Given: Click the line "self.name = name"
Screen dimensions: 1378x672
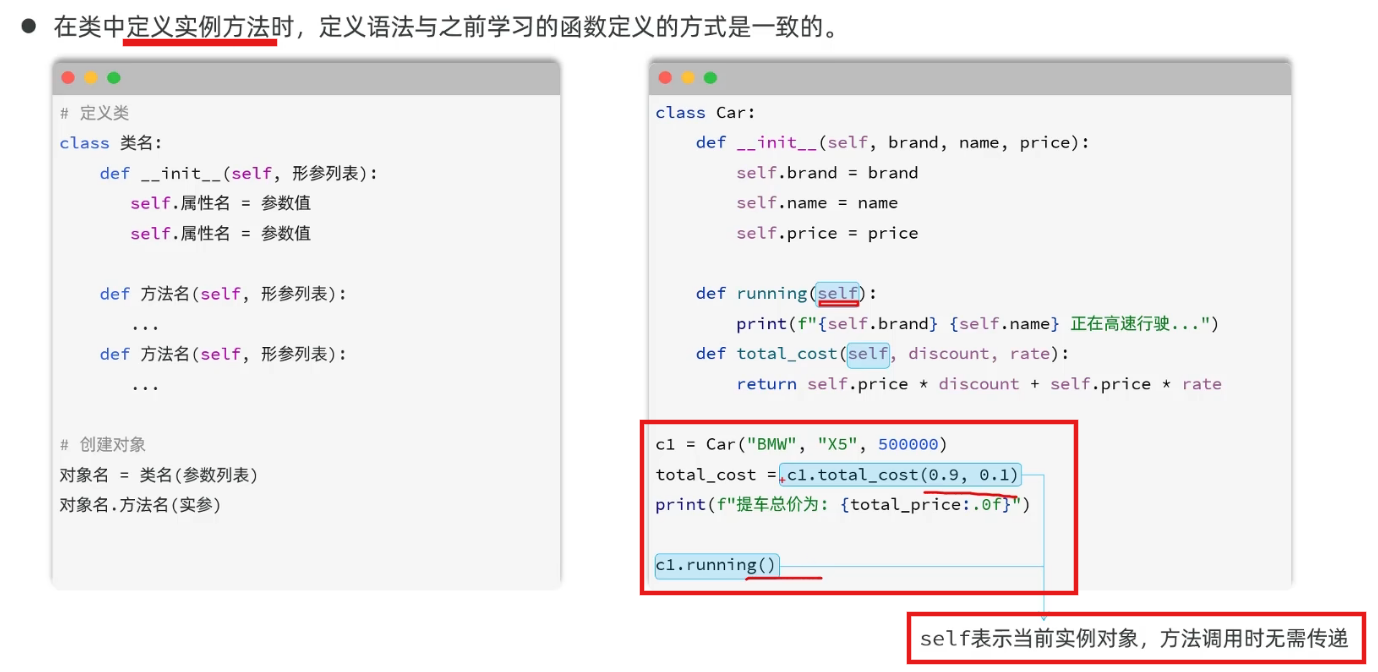Looking at the screenshot, I should (817, 203).
